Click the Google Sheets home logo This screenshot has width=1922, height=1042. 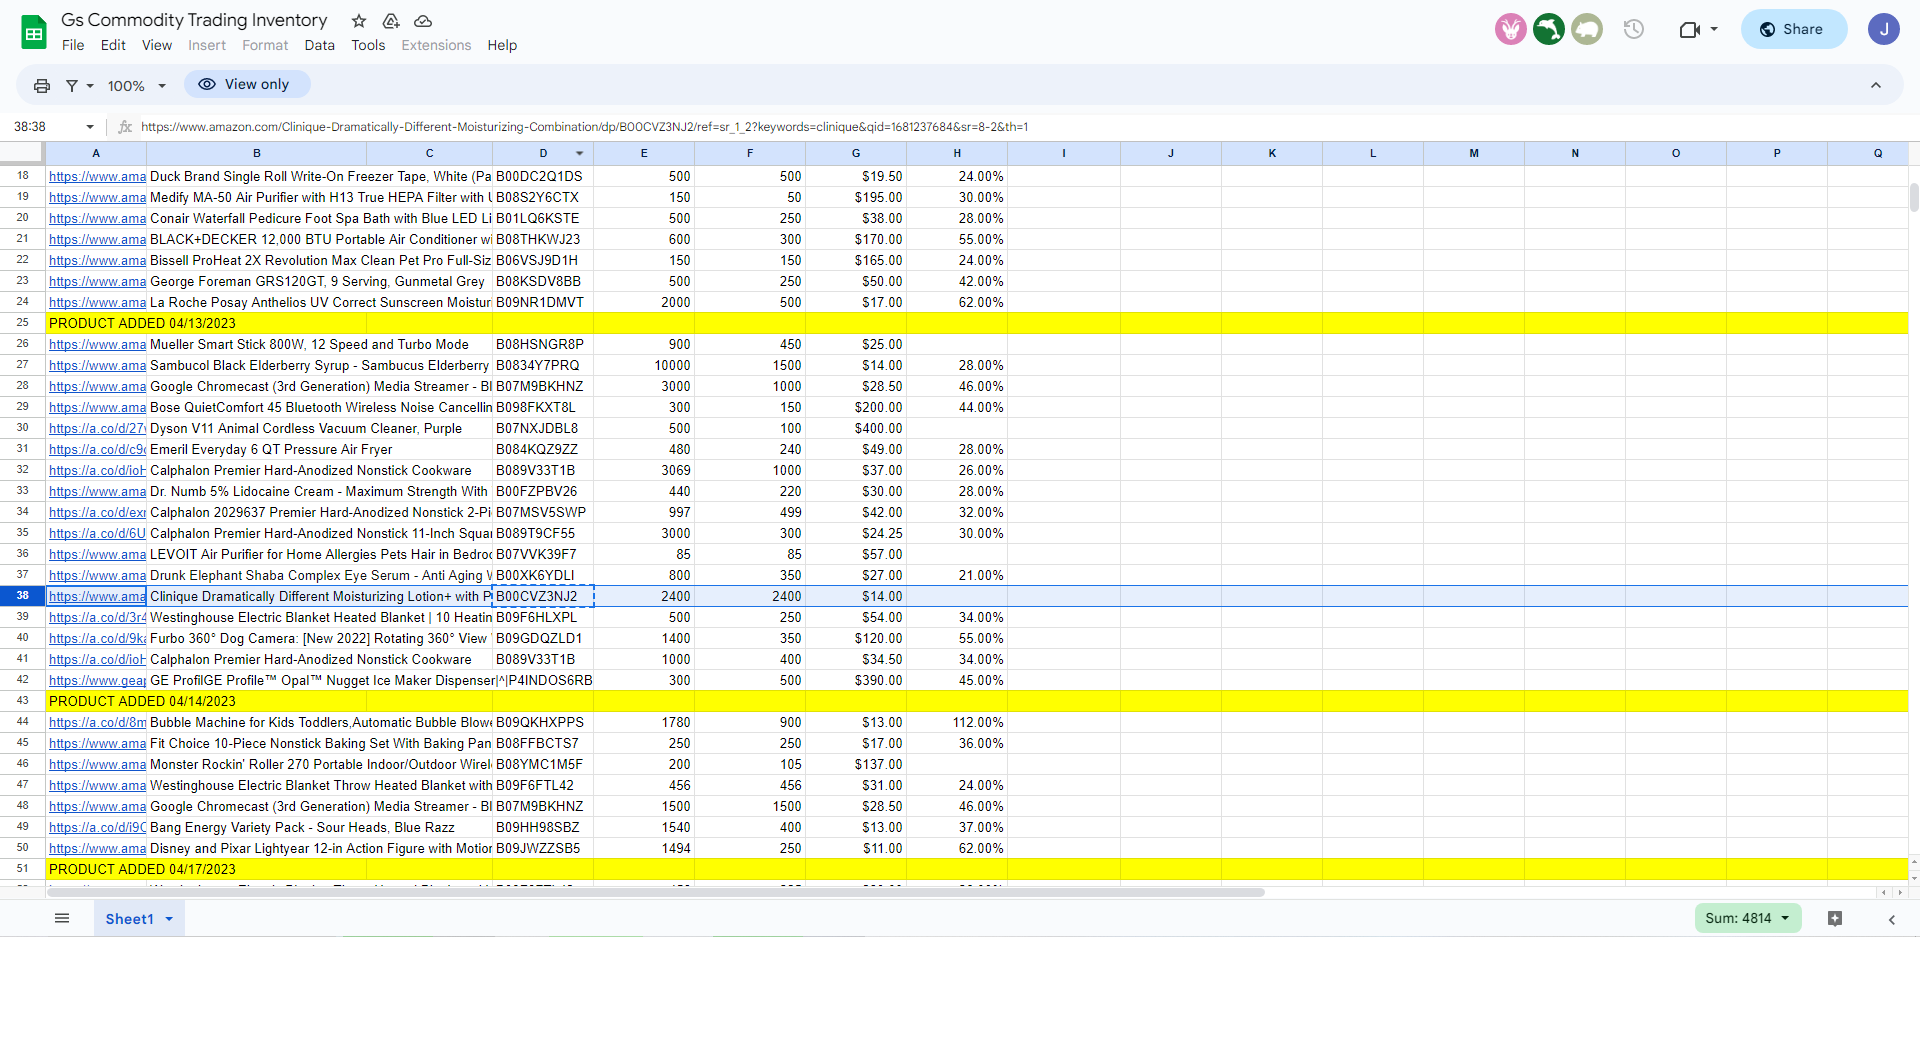34,32
